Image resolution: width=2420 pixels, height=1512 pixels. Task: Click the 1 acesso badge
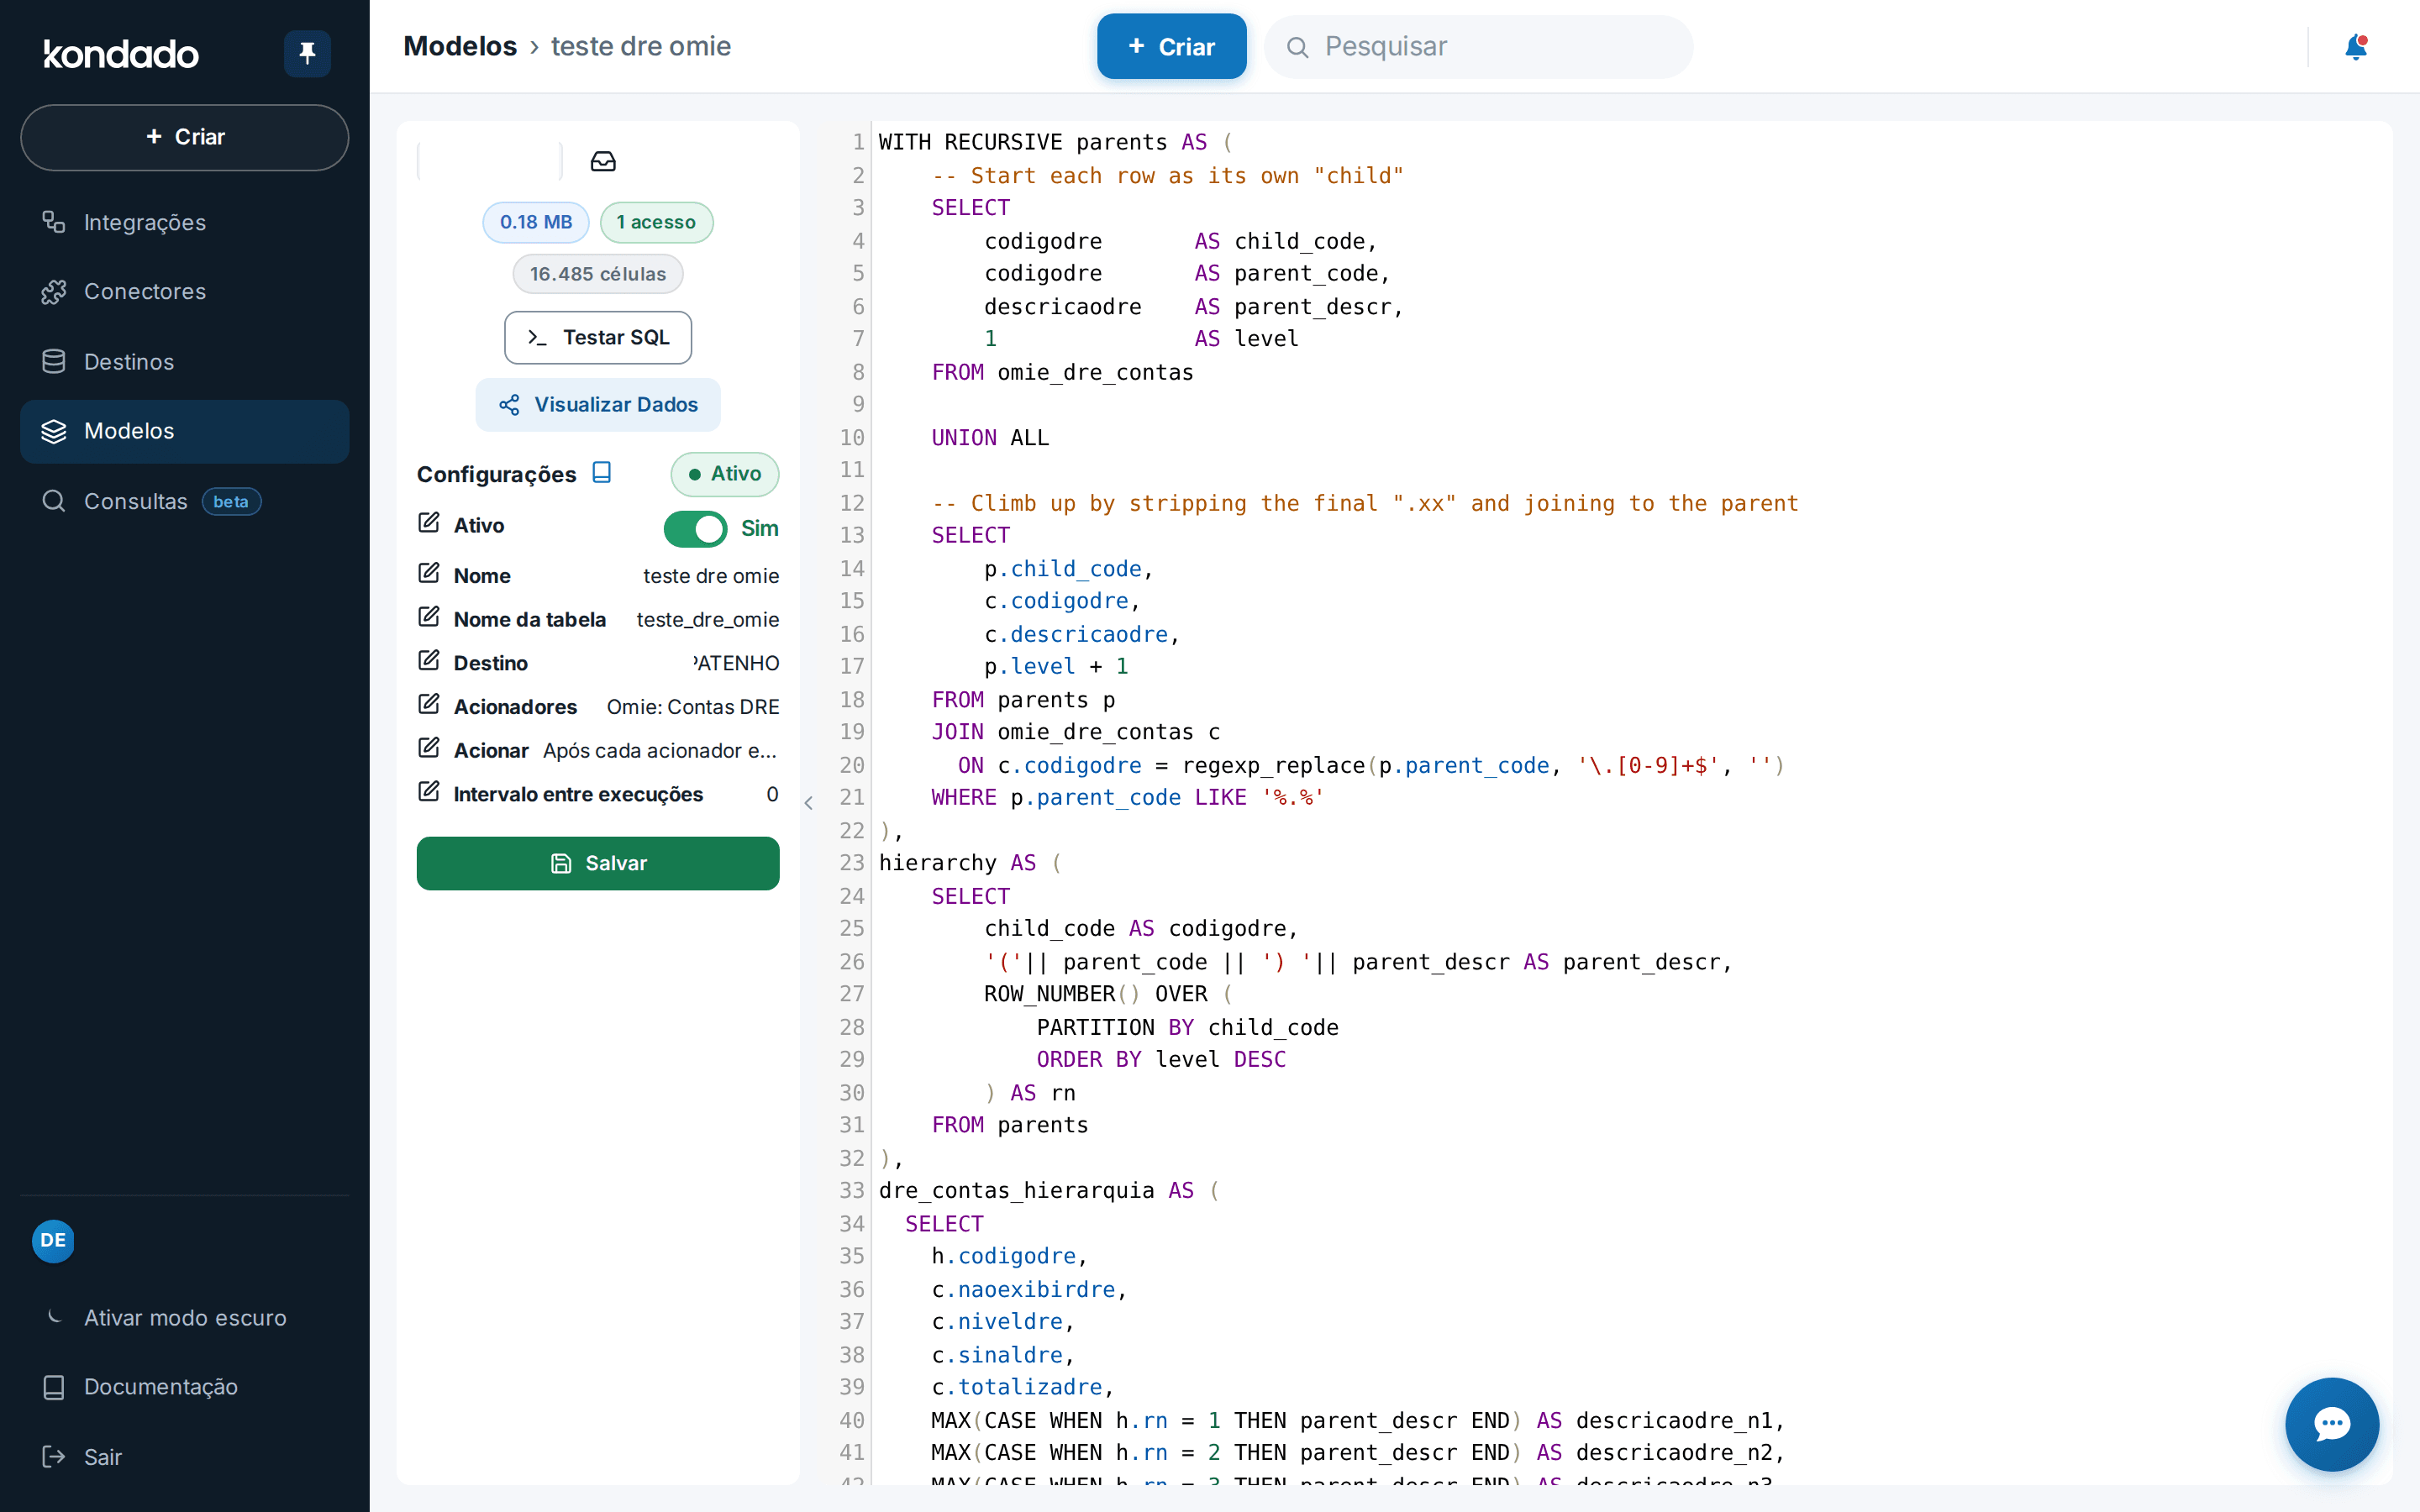(x=656, y=222)
